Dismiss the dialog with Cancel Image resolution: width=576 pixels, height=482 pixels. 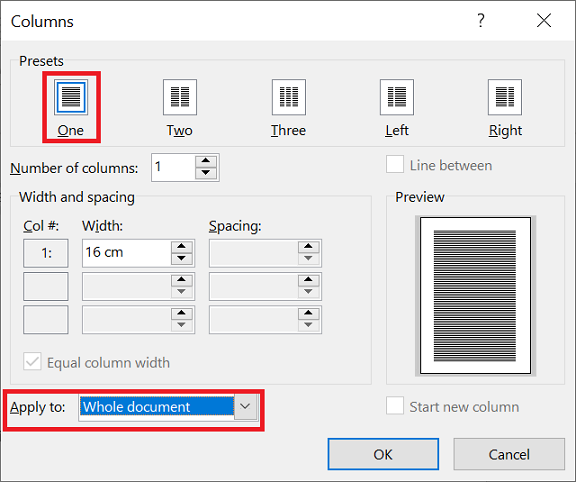coord(509,454)
